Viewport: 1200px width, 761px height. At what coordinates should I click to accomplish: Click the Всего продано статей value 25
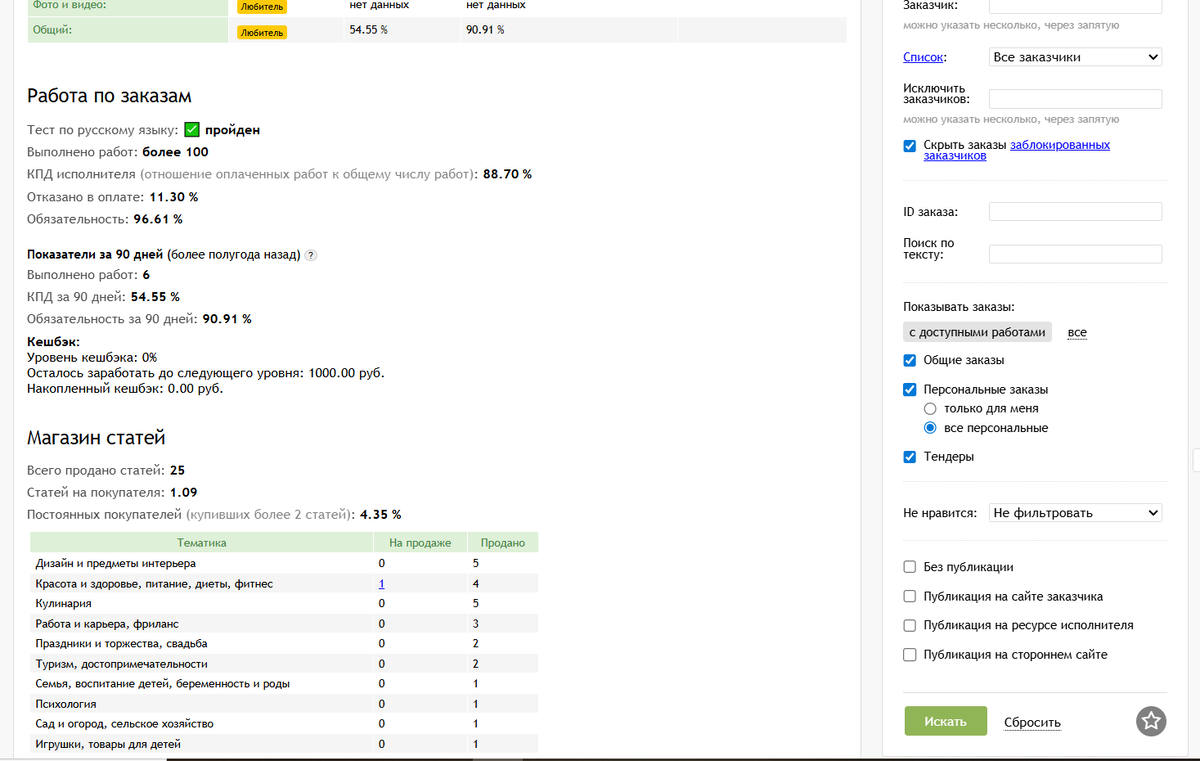(x=177, y=470)
